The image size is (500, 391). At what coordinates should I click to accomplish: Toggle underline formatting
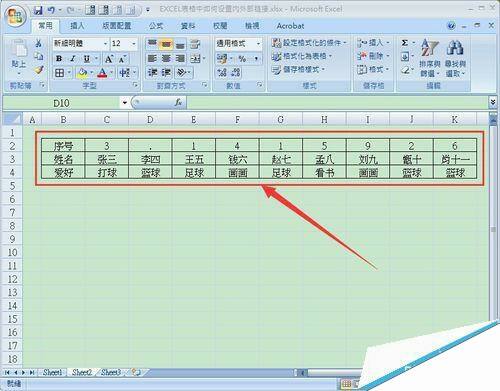(x=87, y=59)
